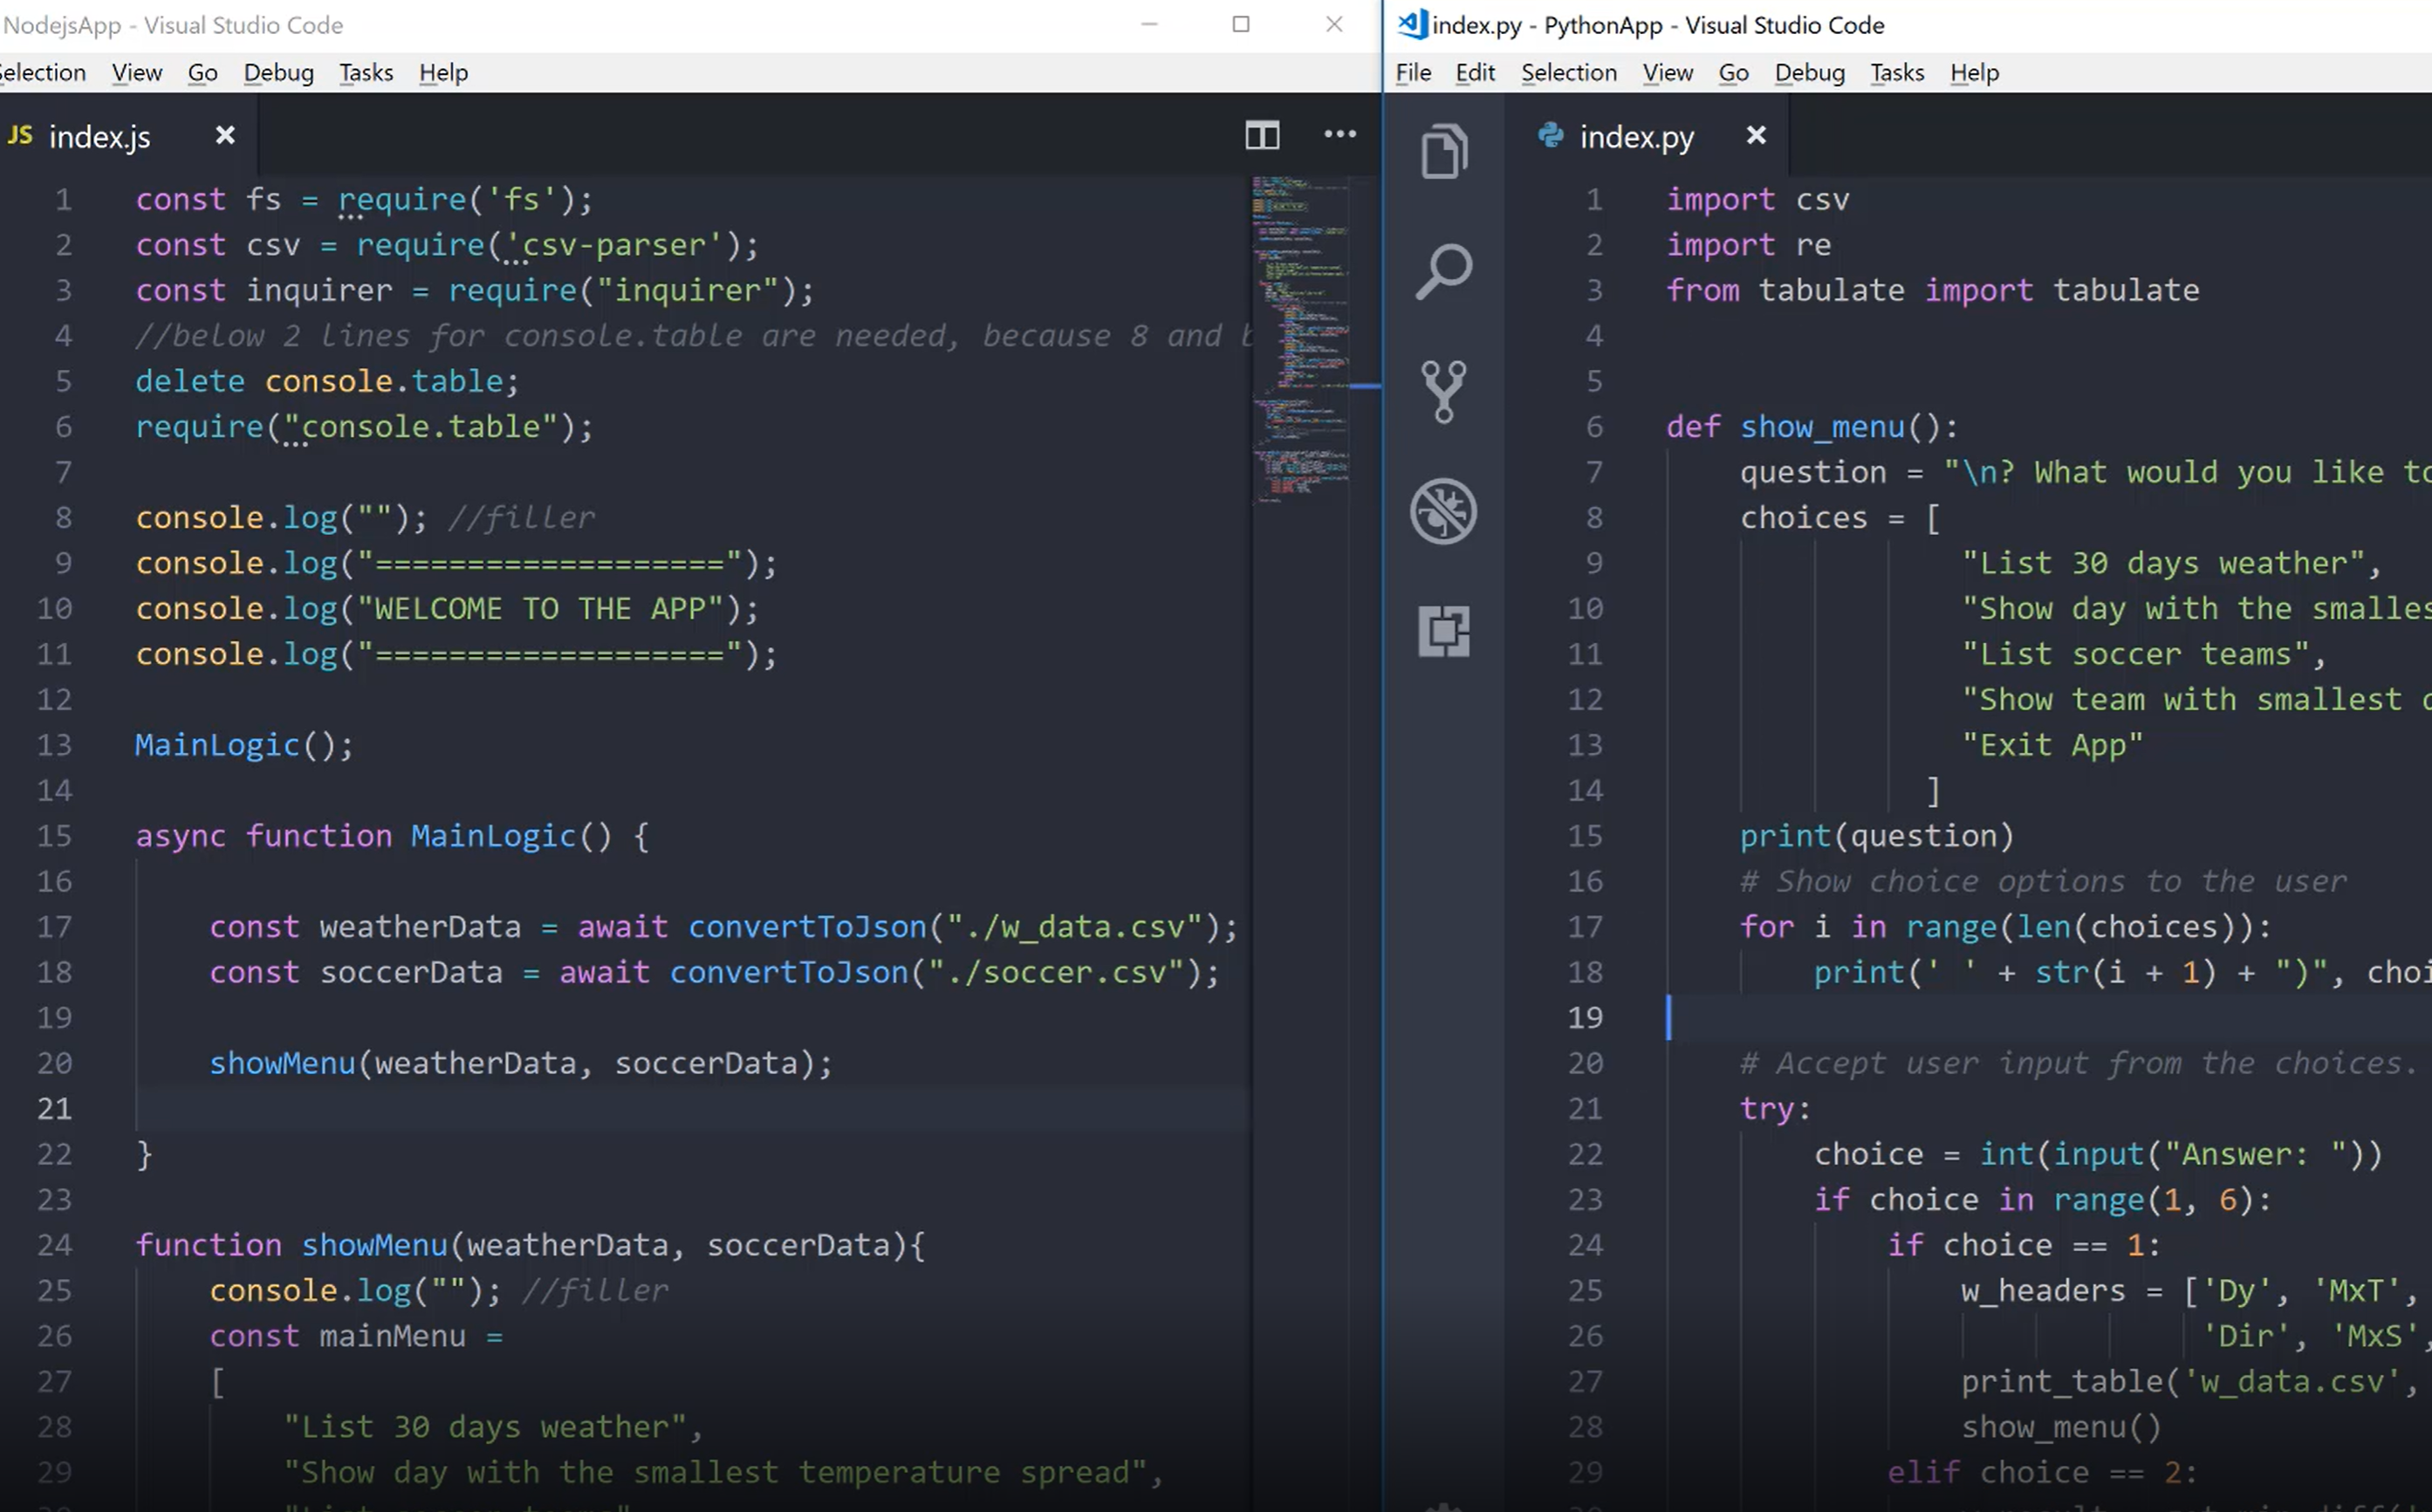The width and height of the screenshot is (2432, 1512).
Task: Open Tasks menu in NodejsApp window
Action: (366, 72)
